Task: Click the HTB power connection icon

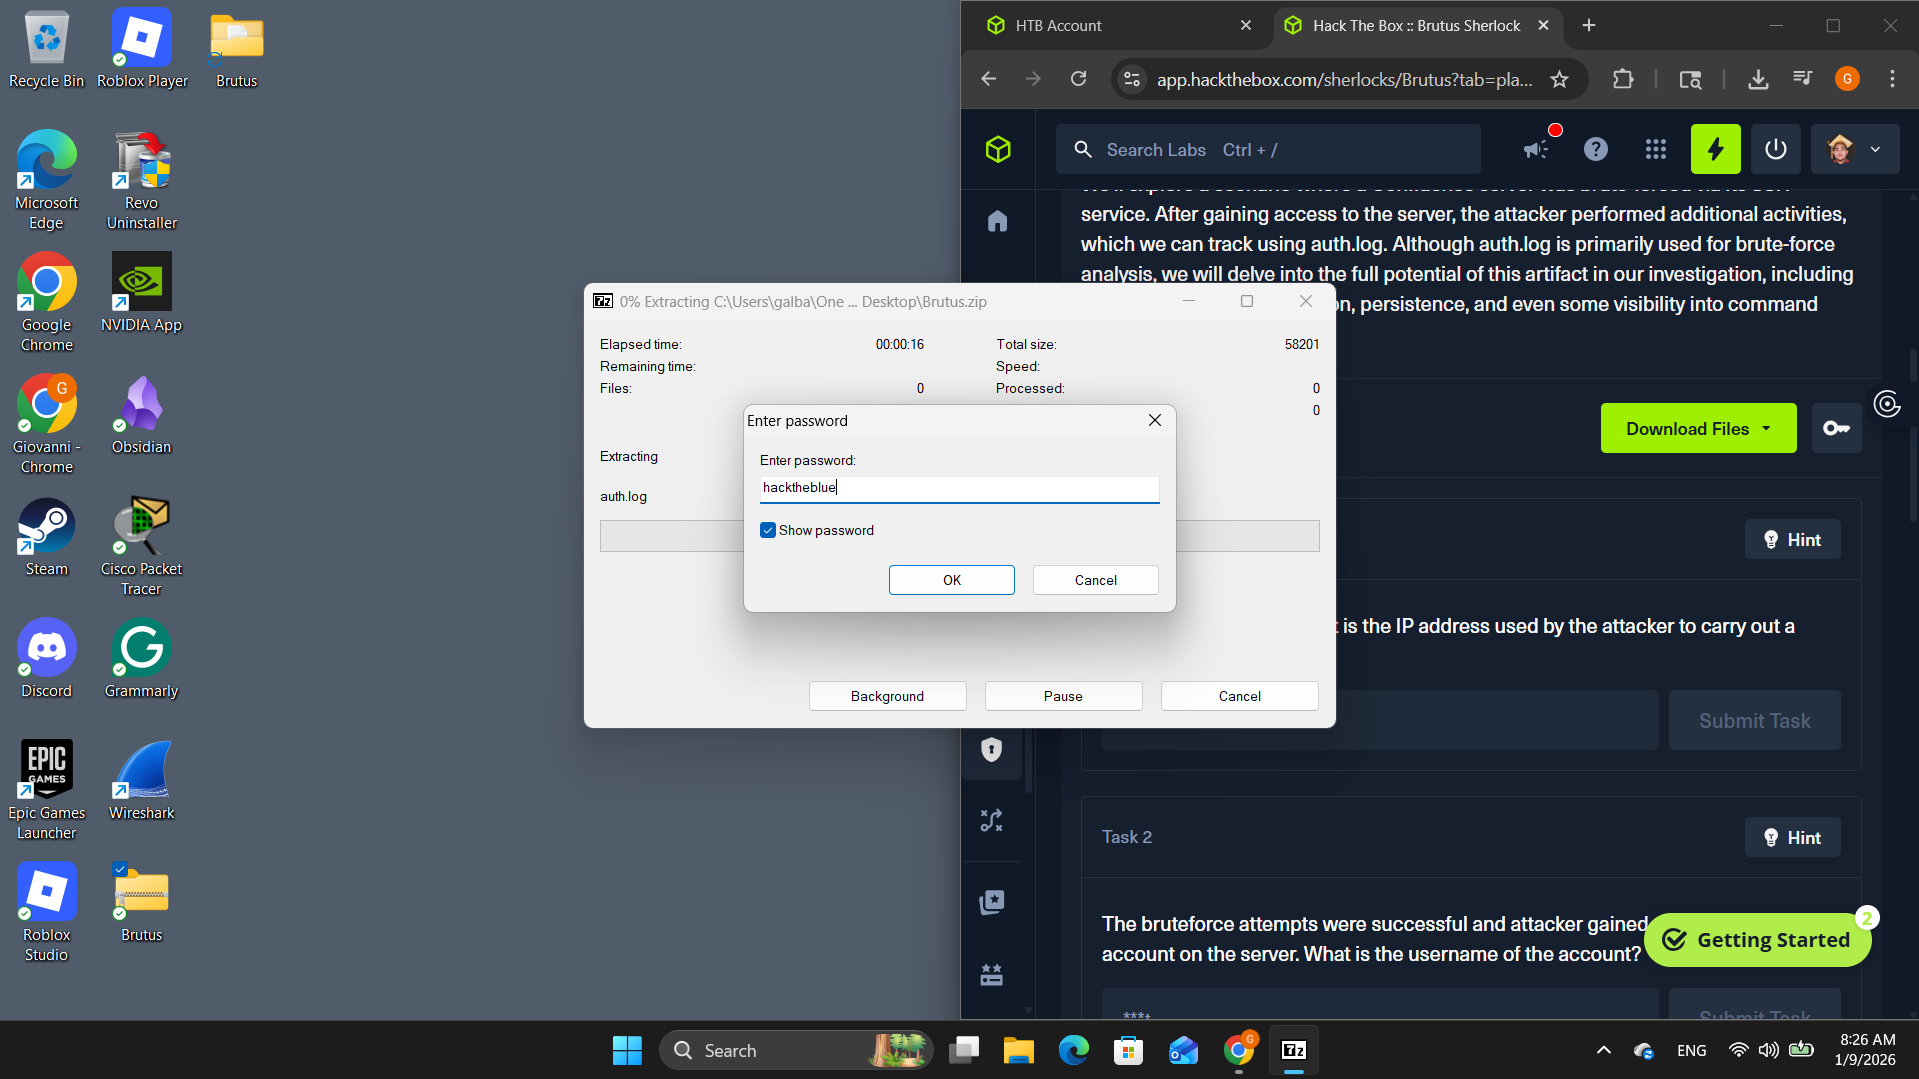Action: click(1776, 150)
